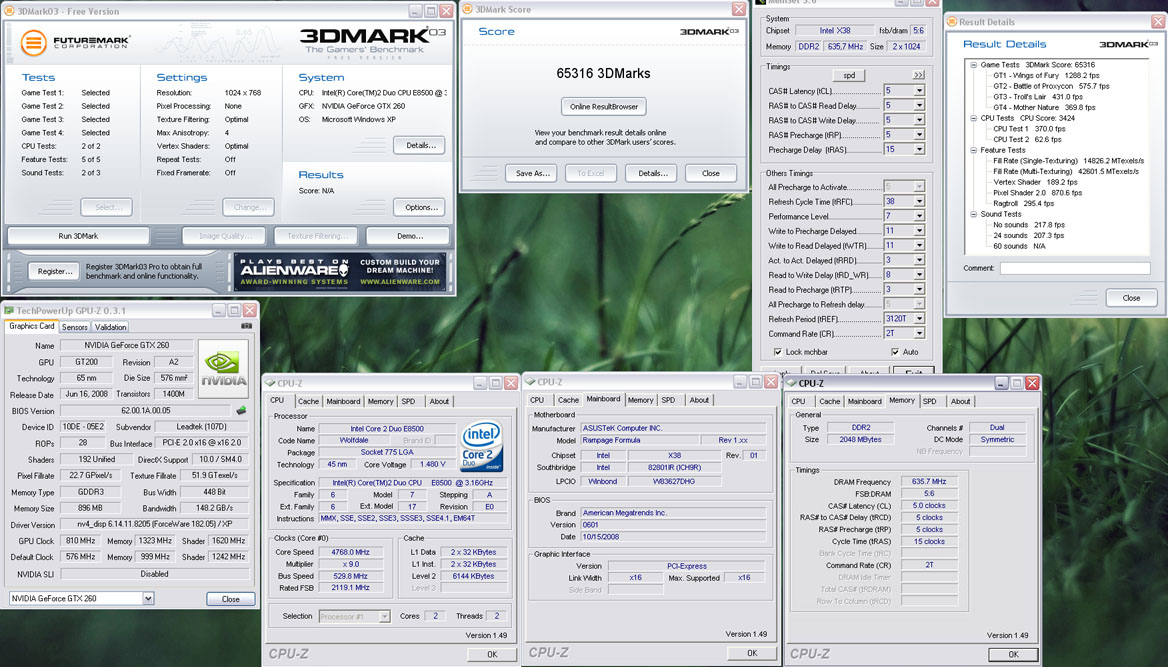Viewport: 1168px width, 667px height.
Task: Click the Options button in 3DMark03
Action: pos(421,207)
